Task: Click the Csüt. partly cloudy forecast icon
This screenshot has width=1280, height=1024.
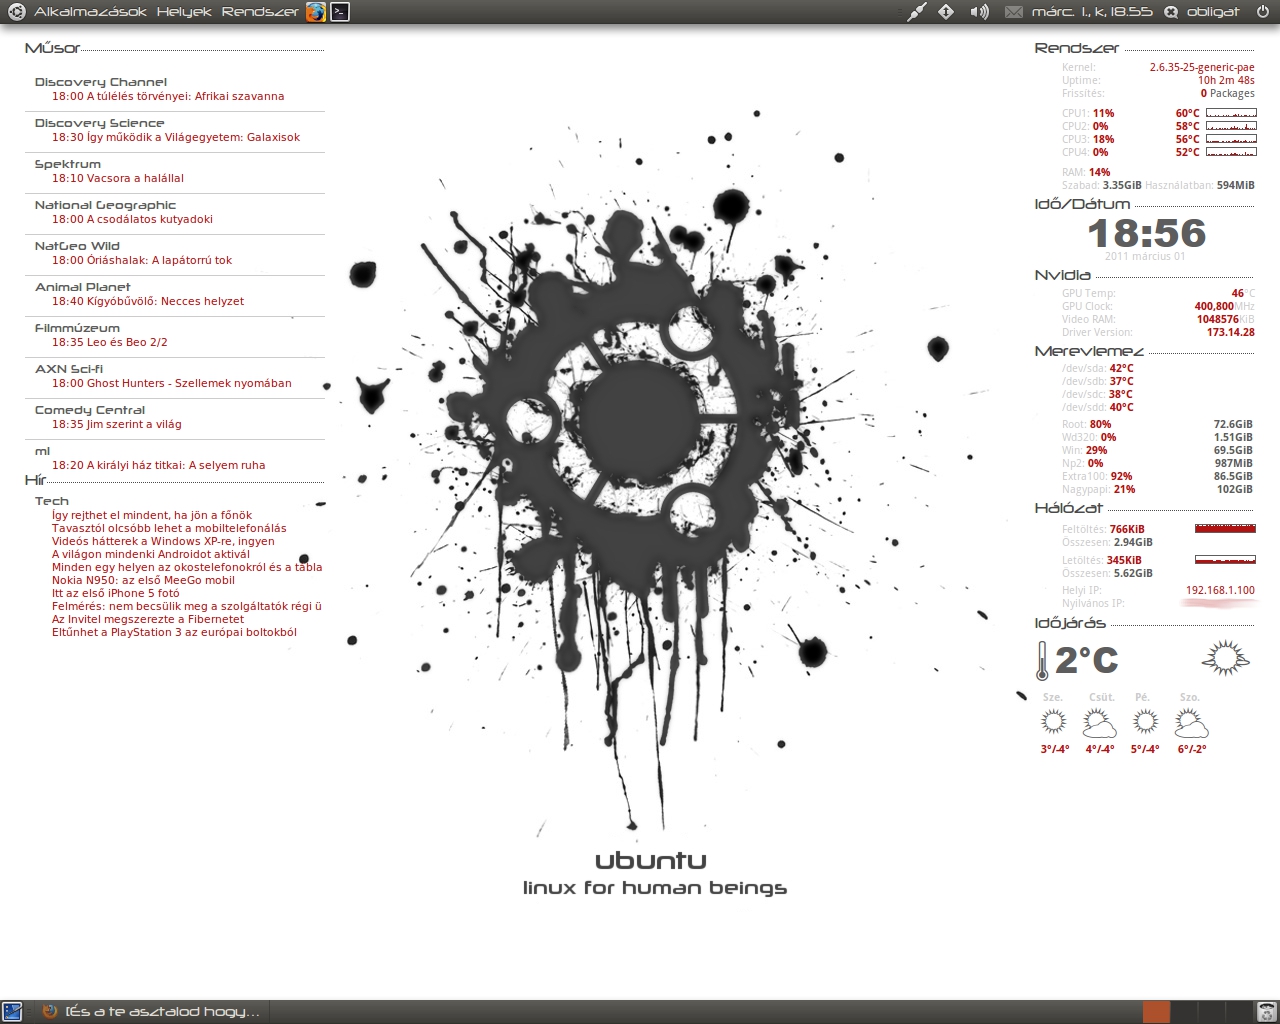Action: click(x=1099, y=723)
